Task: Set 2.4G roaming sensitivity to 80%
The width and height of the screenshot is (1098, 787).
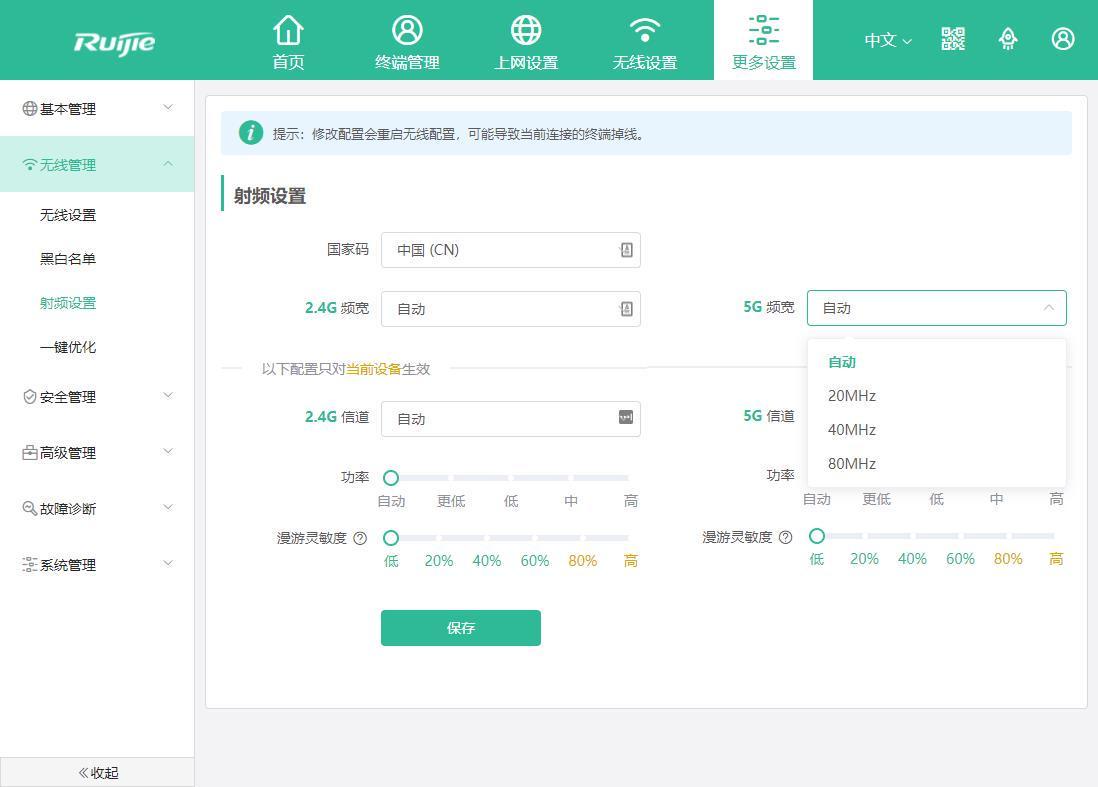Action: [583, 561]
